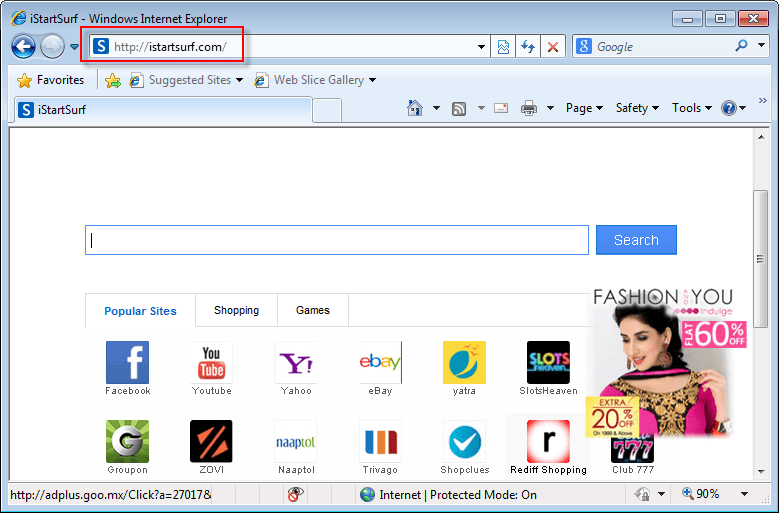Open the Page menu
This screenshot has height=513, width=779.
click(584, 108)
